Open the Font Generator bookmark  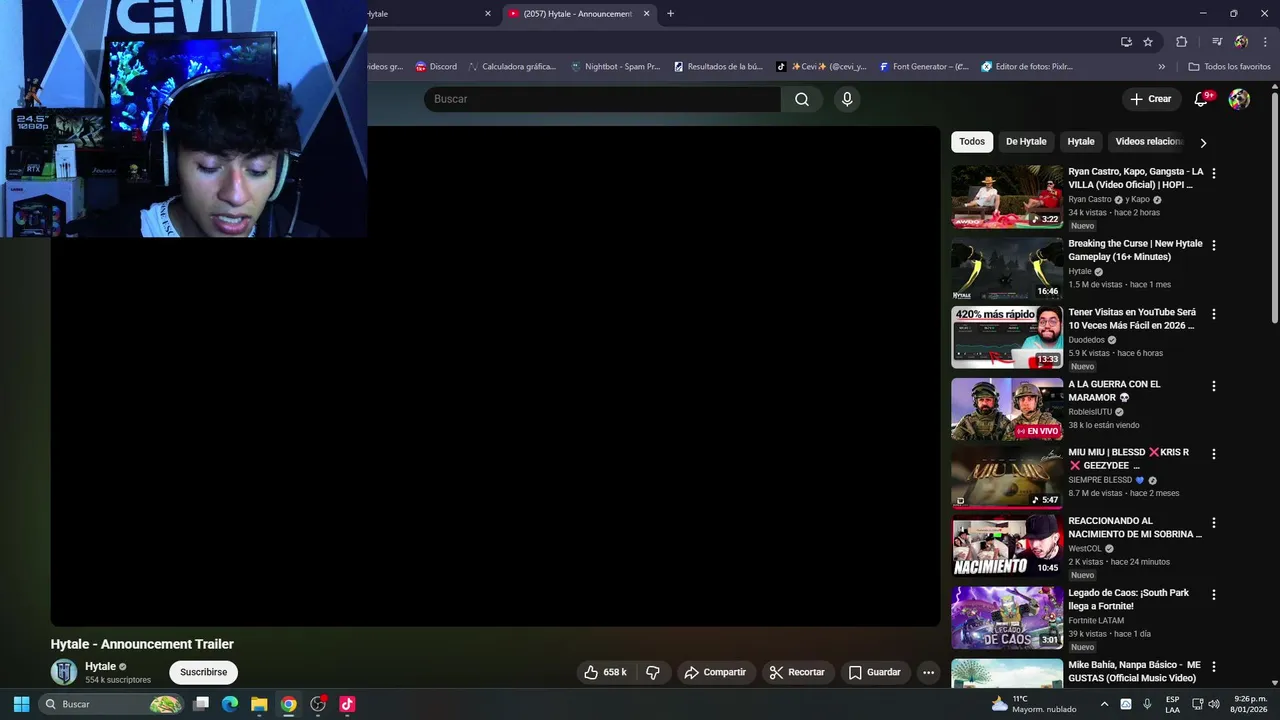[x=924, y=67]
